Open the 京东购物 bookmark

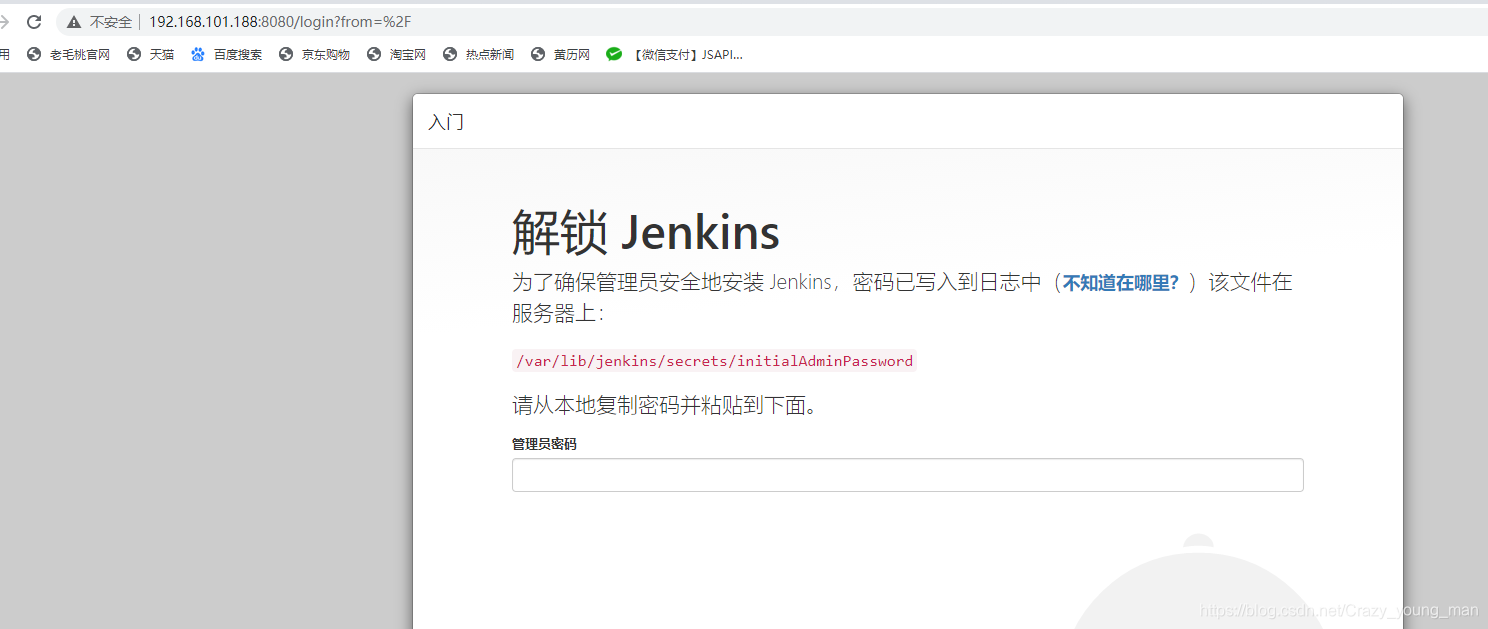coord(315,55)
